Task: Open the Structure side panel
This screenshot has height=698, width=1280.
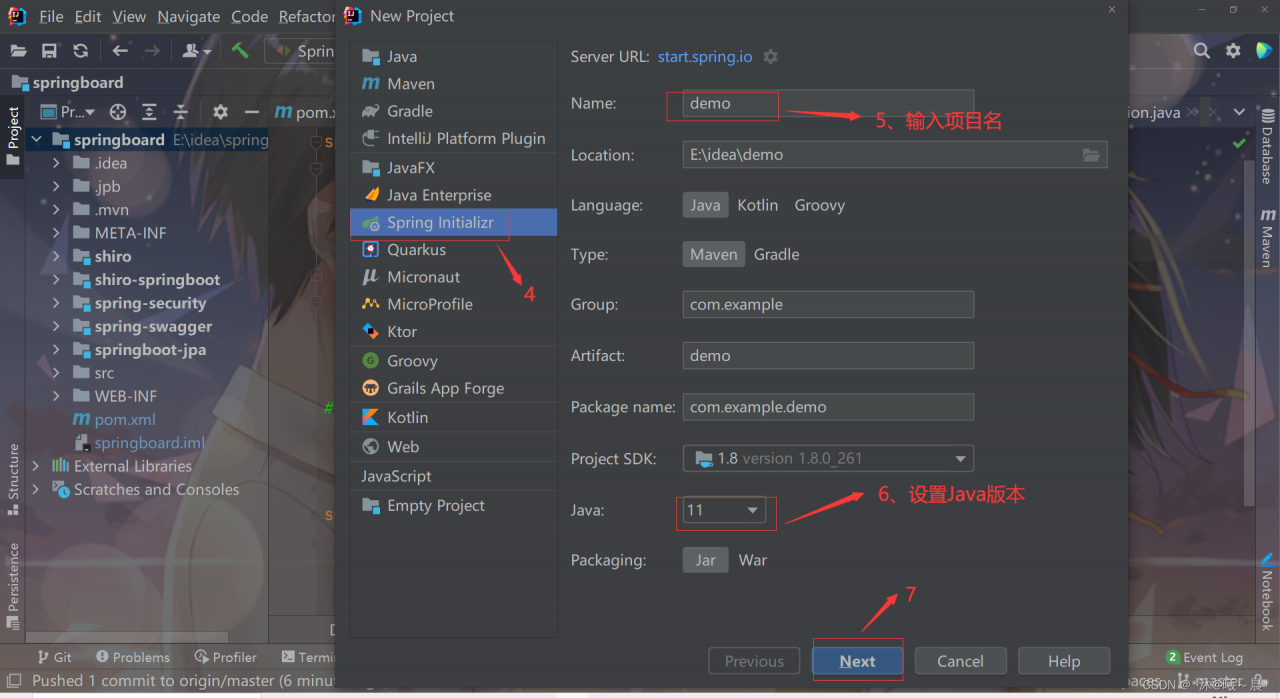Action: [13, 479]
